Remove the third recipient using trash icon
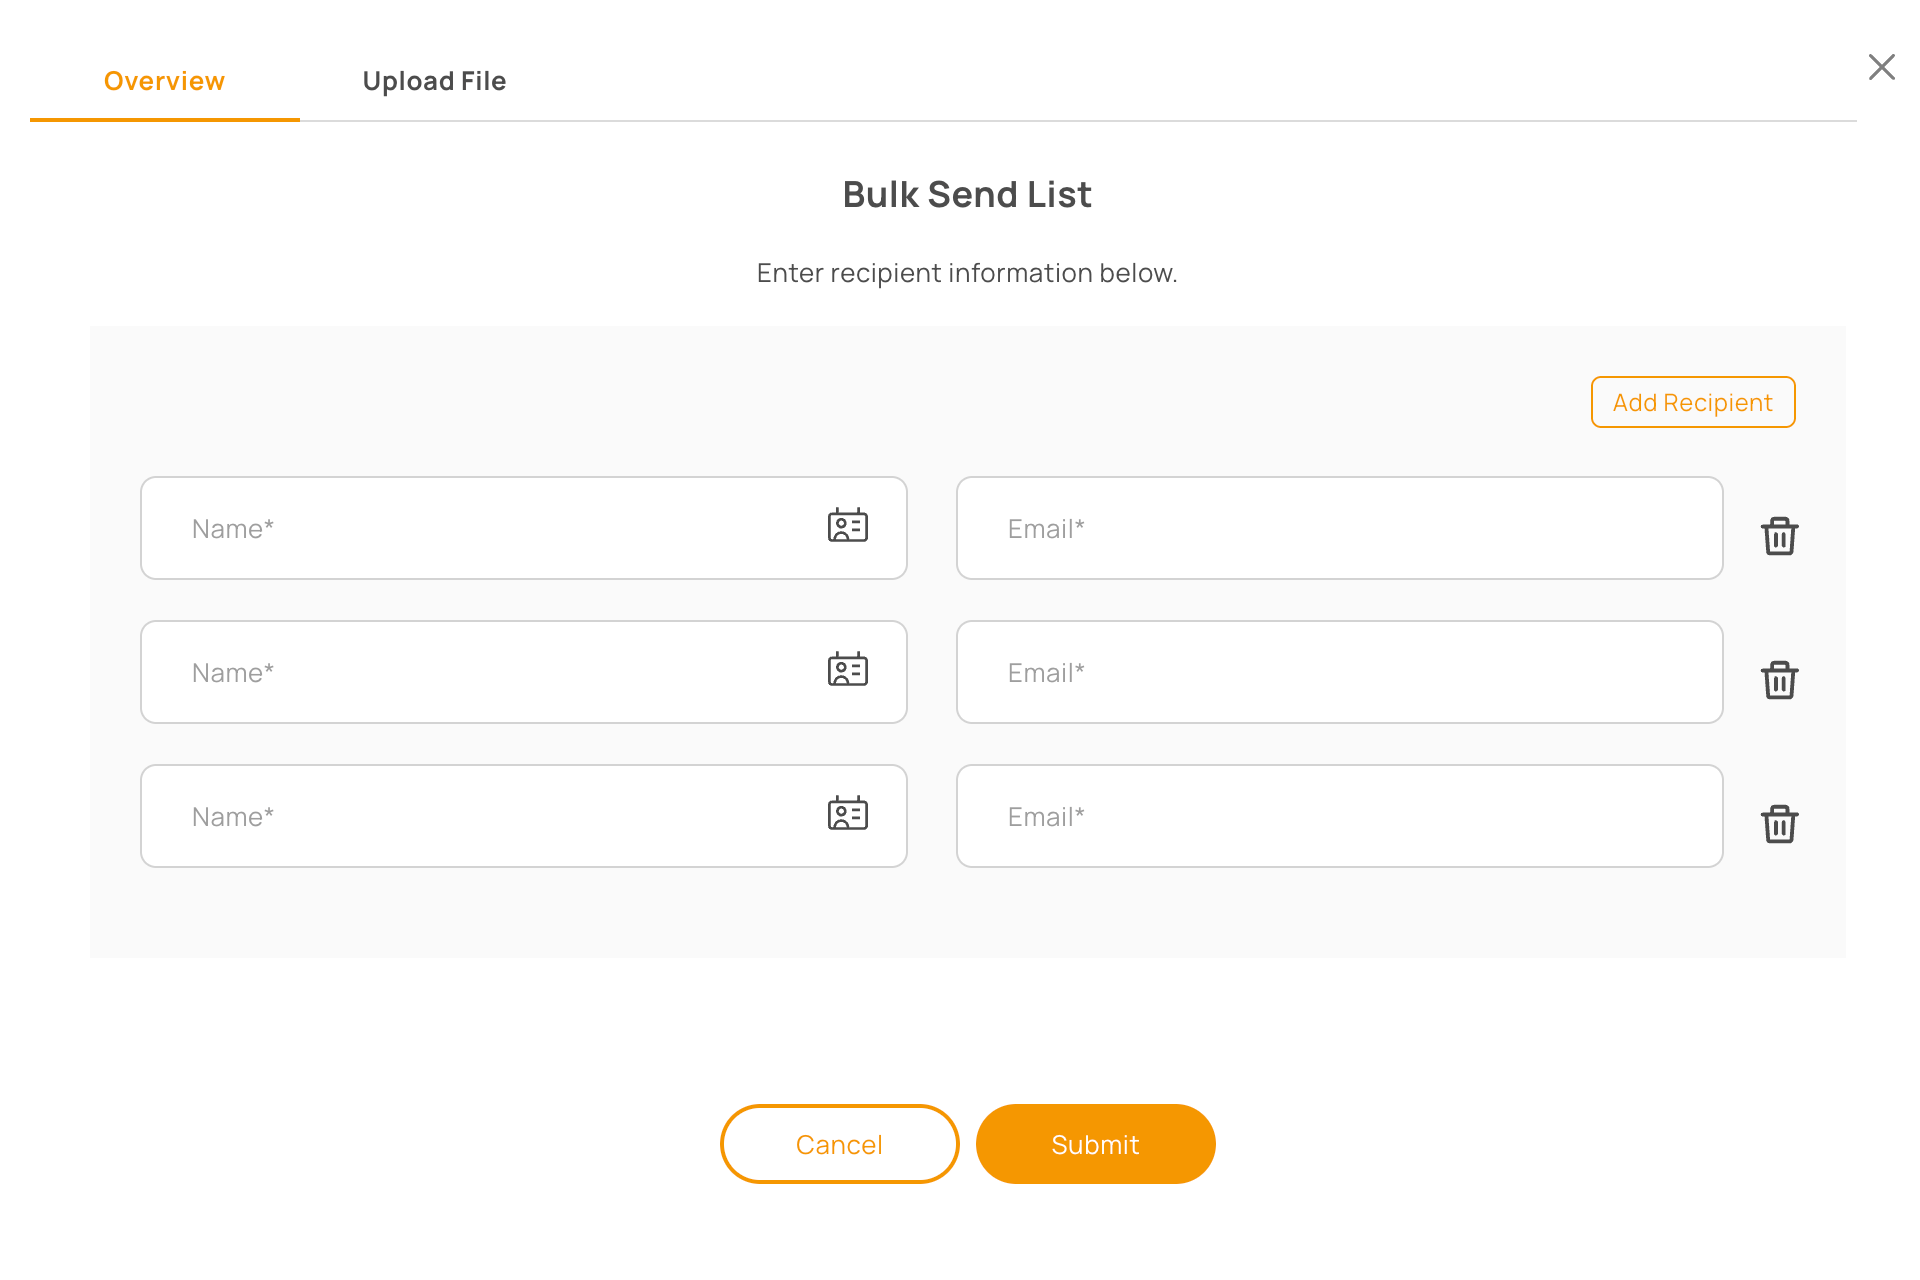 tap(1779, 824)
